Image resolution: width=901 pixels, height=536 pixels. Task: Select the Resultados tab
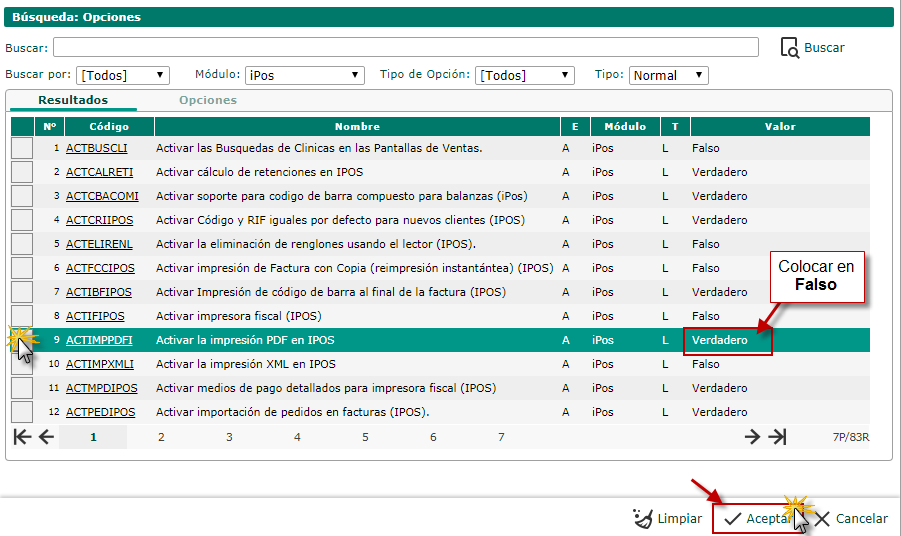(73, 100)
